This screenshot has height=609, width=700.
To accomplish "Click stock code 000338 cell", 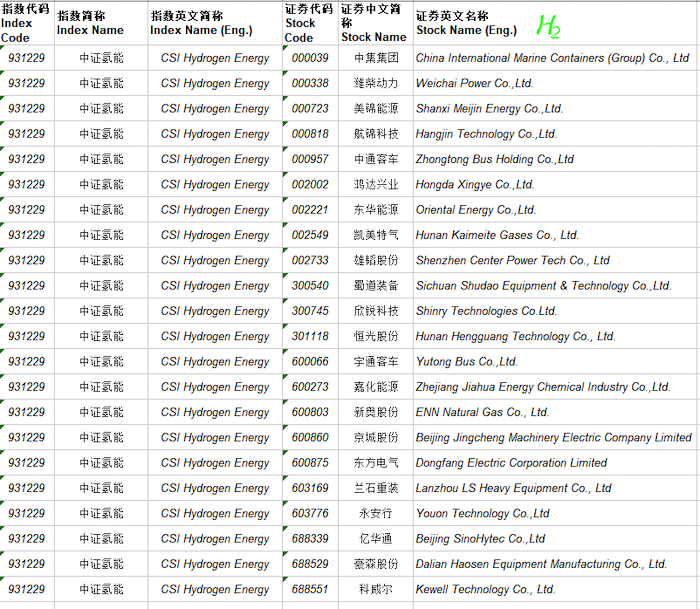I will 310,83.
